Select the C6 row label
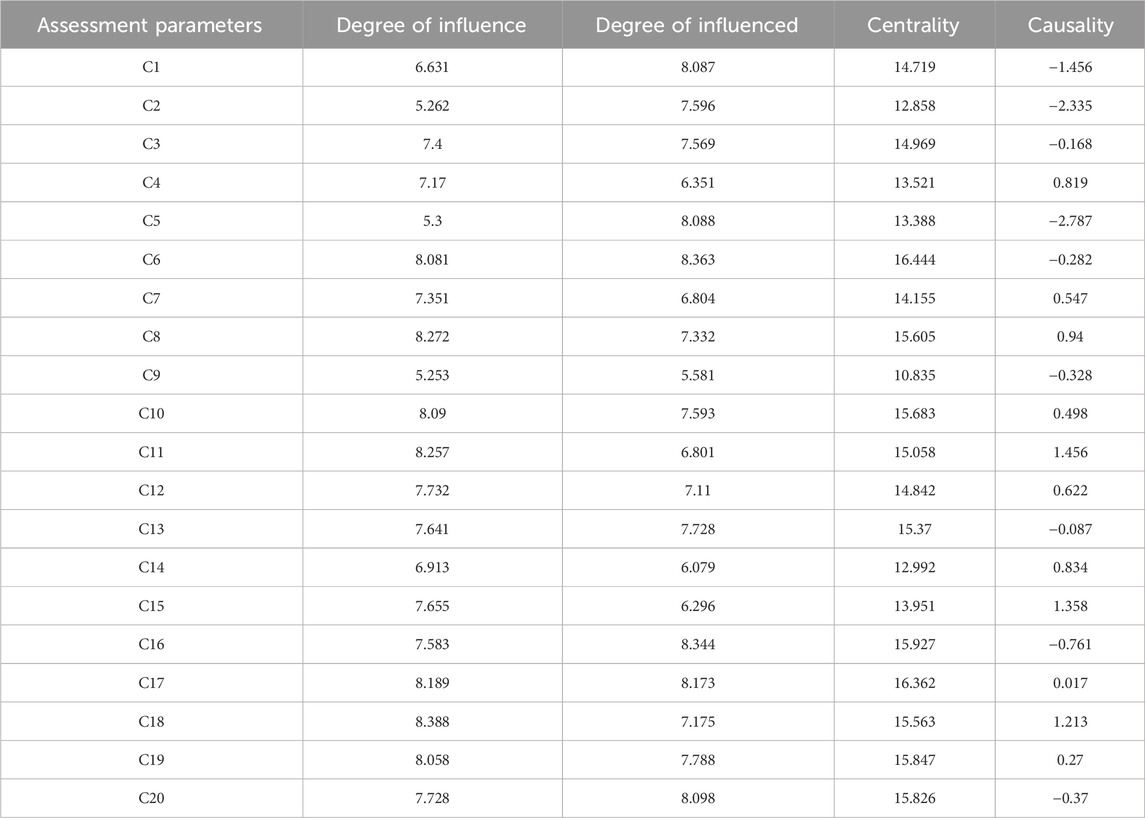 [150, 260]
